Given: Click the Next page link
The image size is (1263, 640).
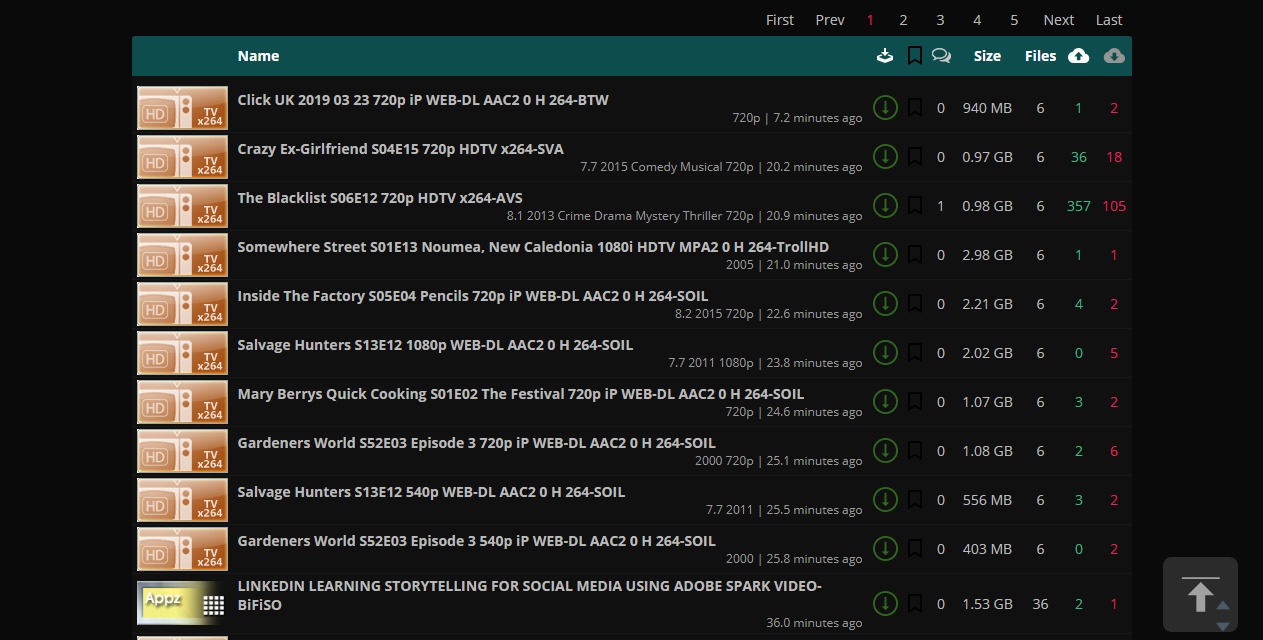Looking at the screenshot, I should click(1058, 20).
